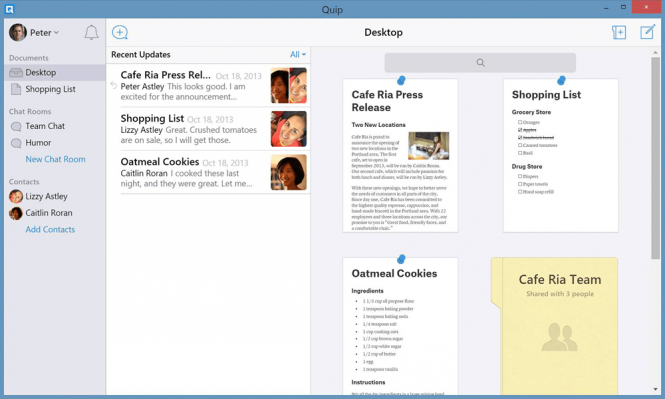Image resolution: width=665 pixels, height=399 pixels.
Task: Click the scrollbar up arrow
Action: tap(656, 52)
